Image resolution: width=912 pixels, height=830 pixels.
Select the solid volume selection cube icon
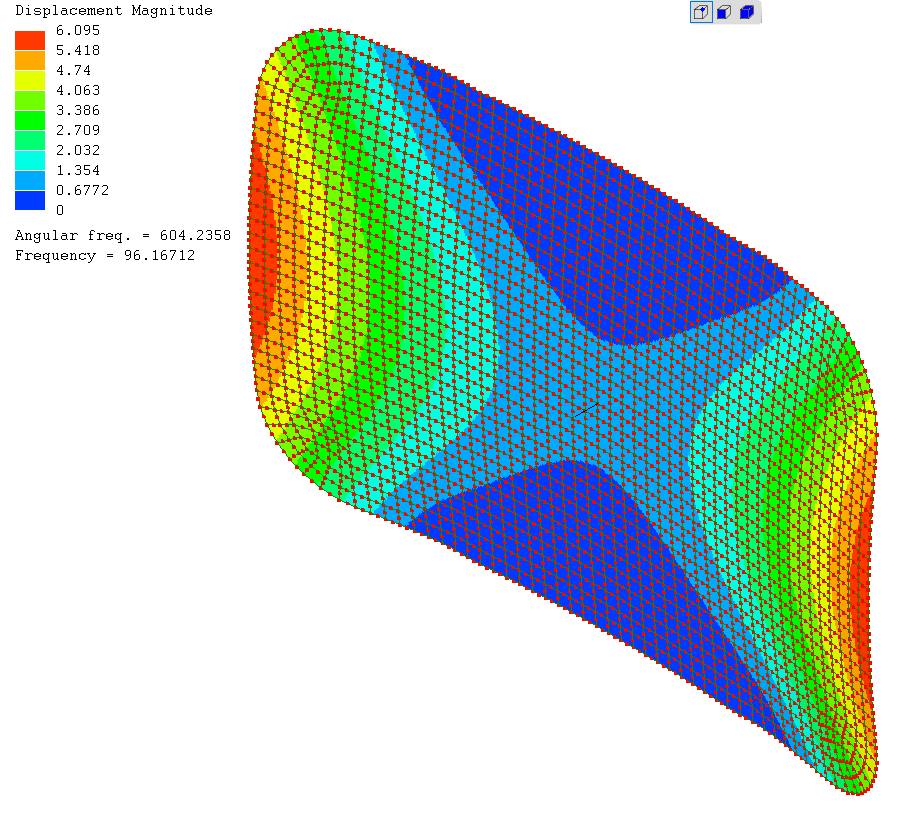point(747,12)
